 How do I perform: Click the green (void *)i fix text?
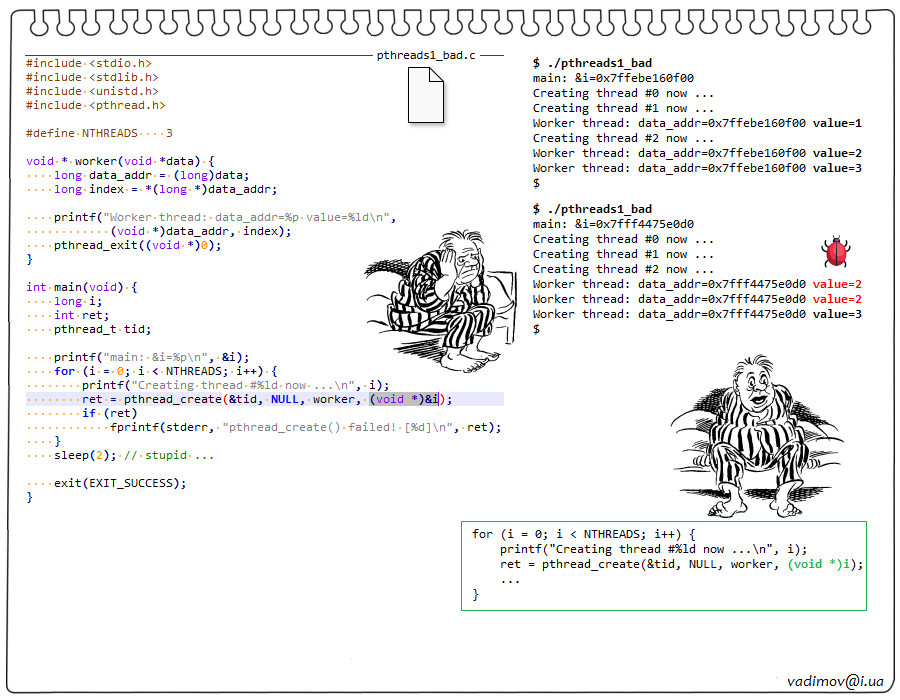click(x=824, y=564)
